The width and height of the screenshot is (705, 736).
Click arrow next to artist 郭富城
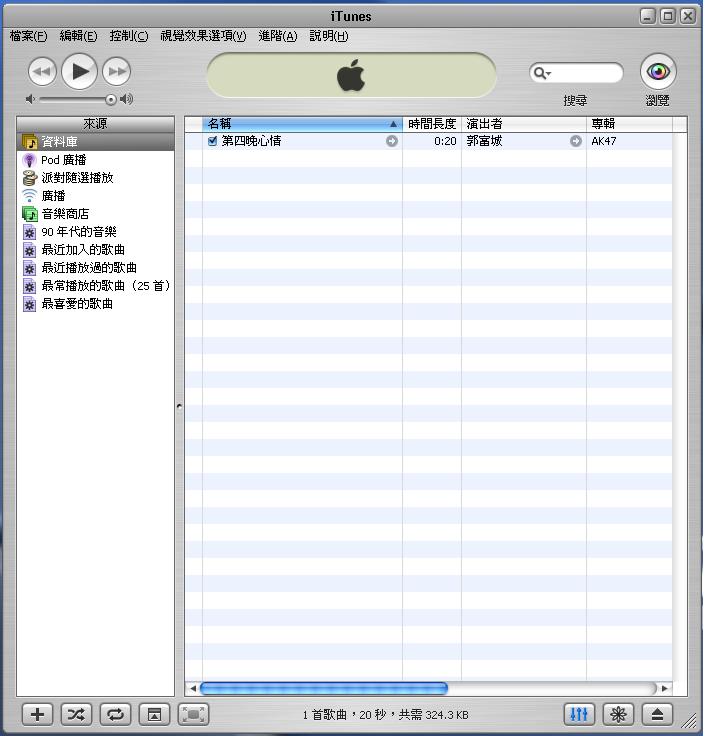[576, 141]
